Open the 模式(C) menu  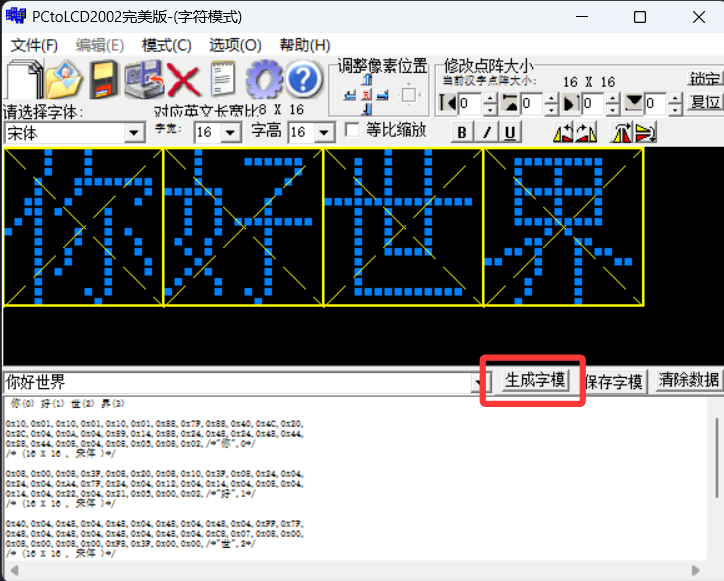[x=167, y=45]
